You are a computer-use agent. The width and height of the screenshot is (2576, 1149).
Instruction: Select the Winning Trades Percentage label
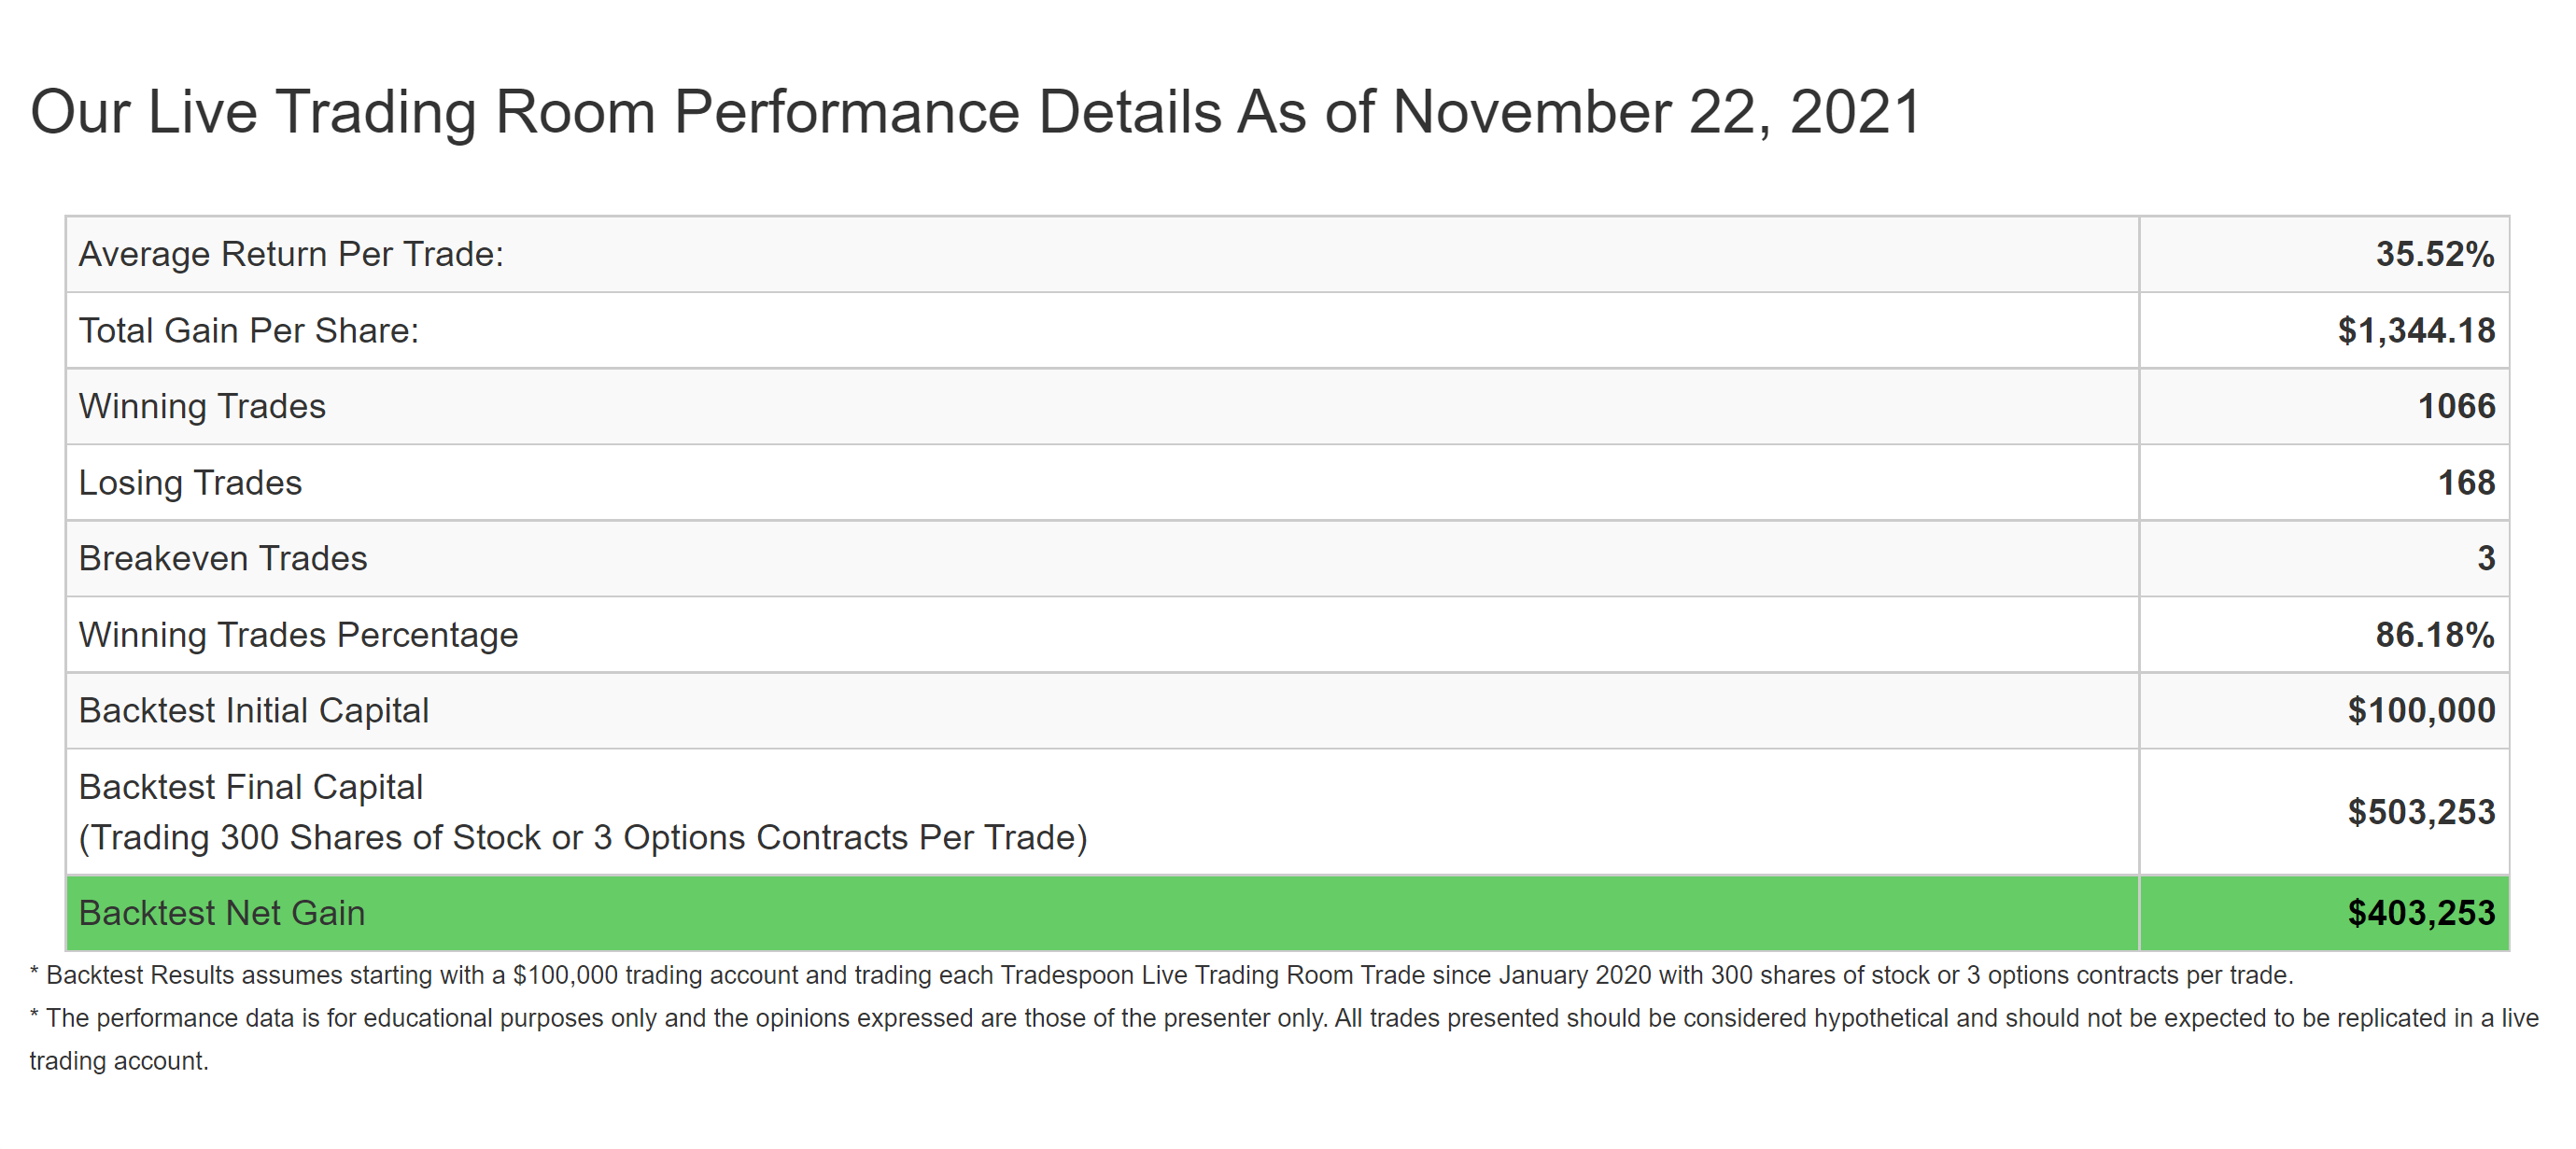[x=298, y=634]
